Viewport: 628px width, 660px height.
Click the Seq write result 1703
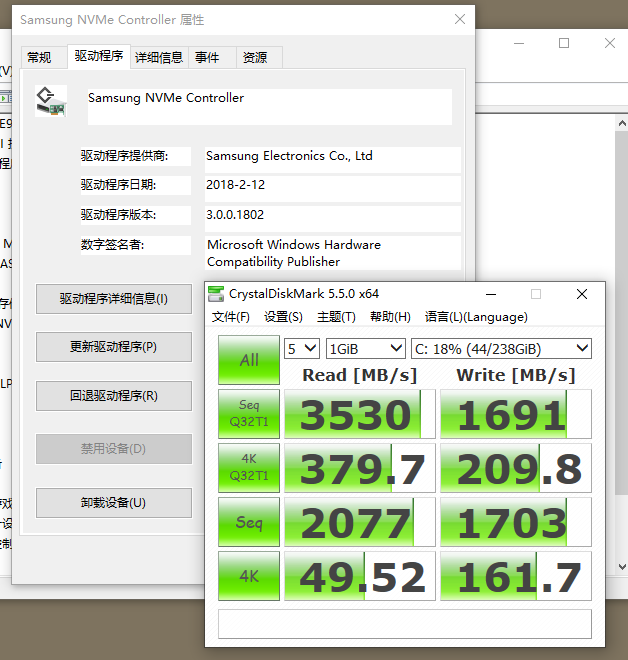point(516,522)
